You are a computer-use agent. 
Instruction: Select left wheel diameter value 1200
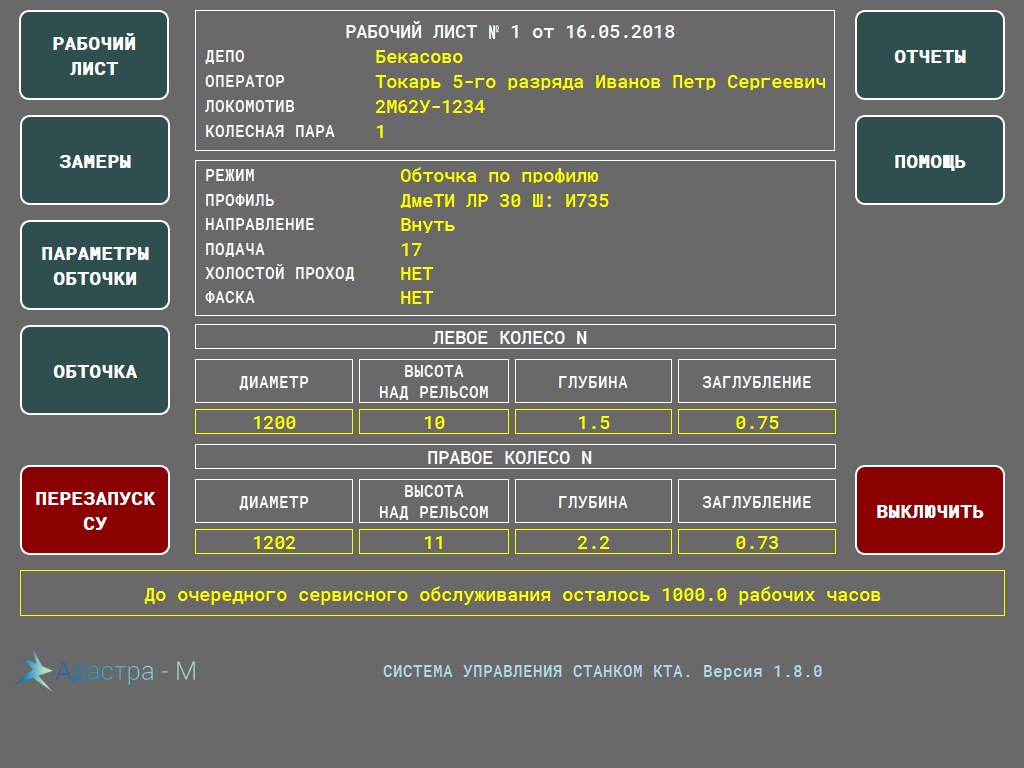coord(274,422)
